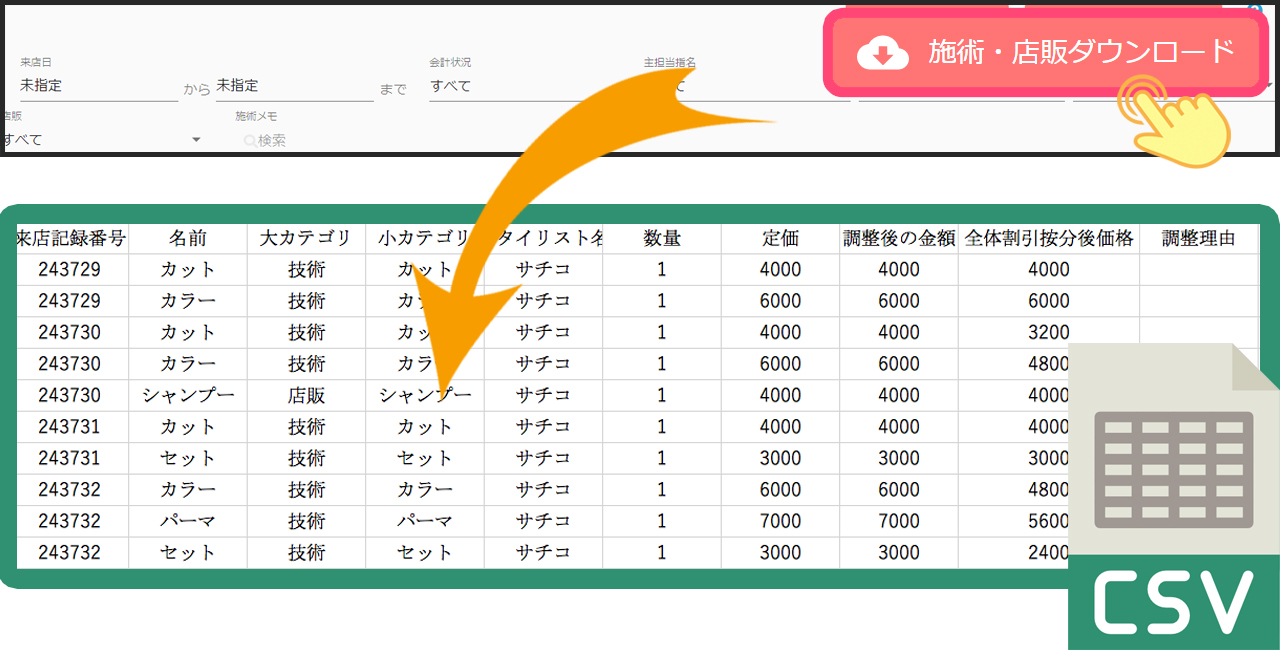Click the search magnifier icon in 施術メモ
Screen dimensions: 1280x650
249,141
